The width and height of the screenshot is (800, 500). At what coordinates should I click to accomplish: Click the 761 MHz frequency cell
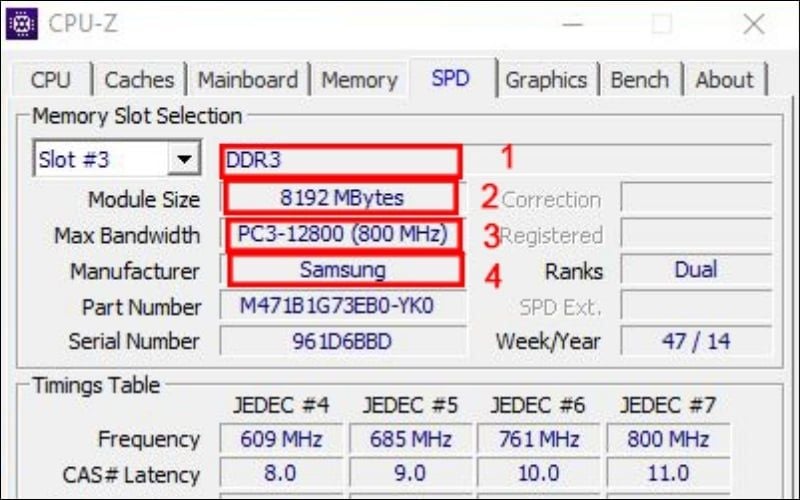click(539, 439)
